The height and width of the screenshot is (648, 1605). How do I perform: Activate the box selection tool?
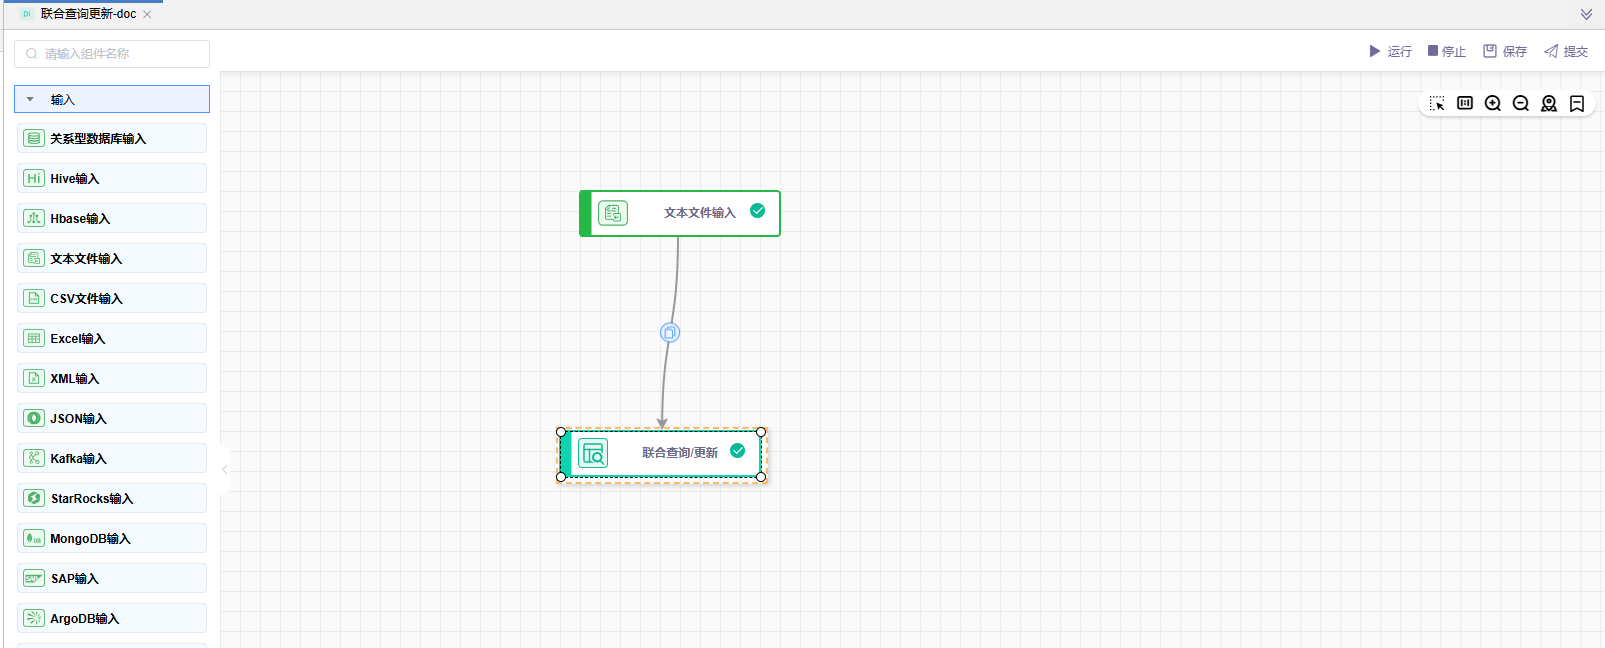click(x=1437, y=104)
